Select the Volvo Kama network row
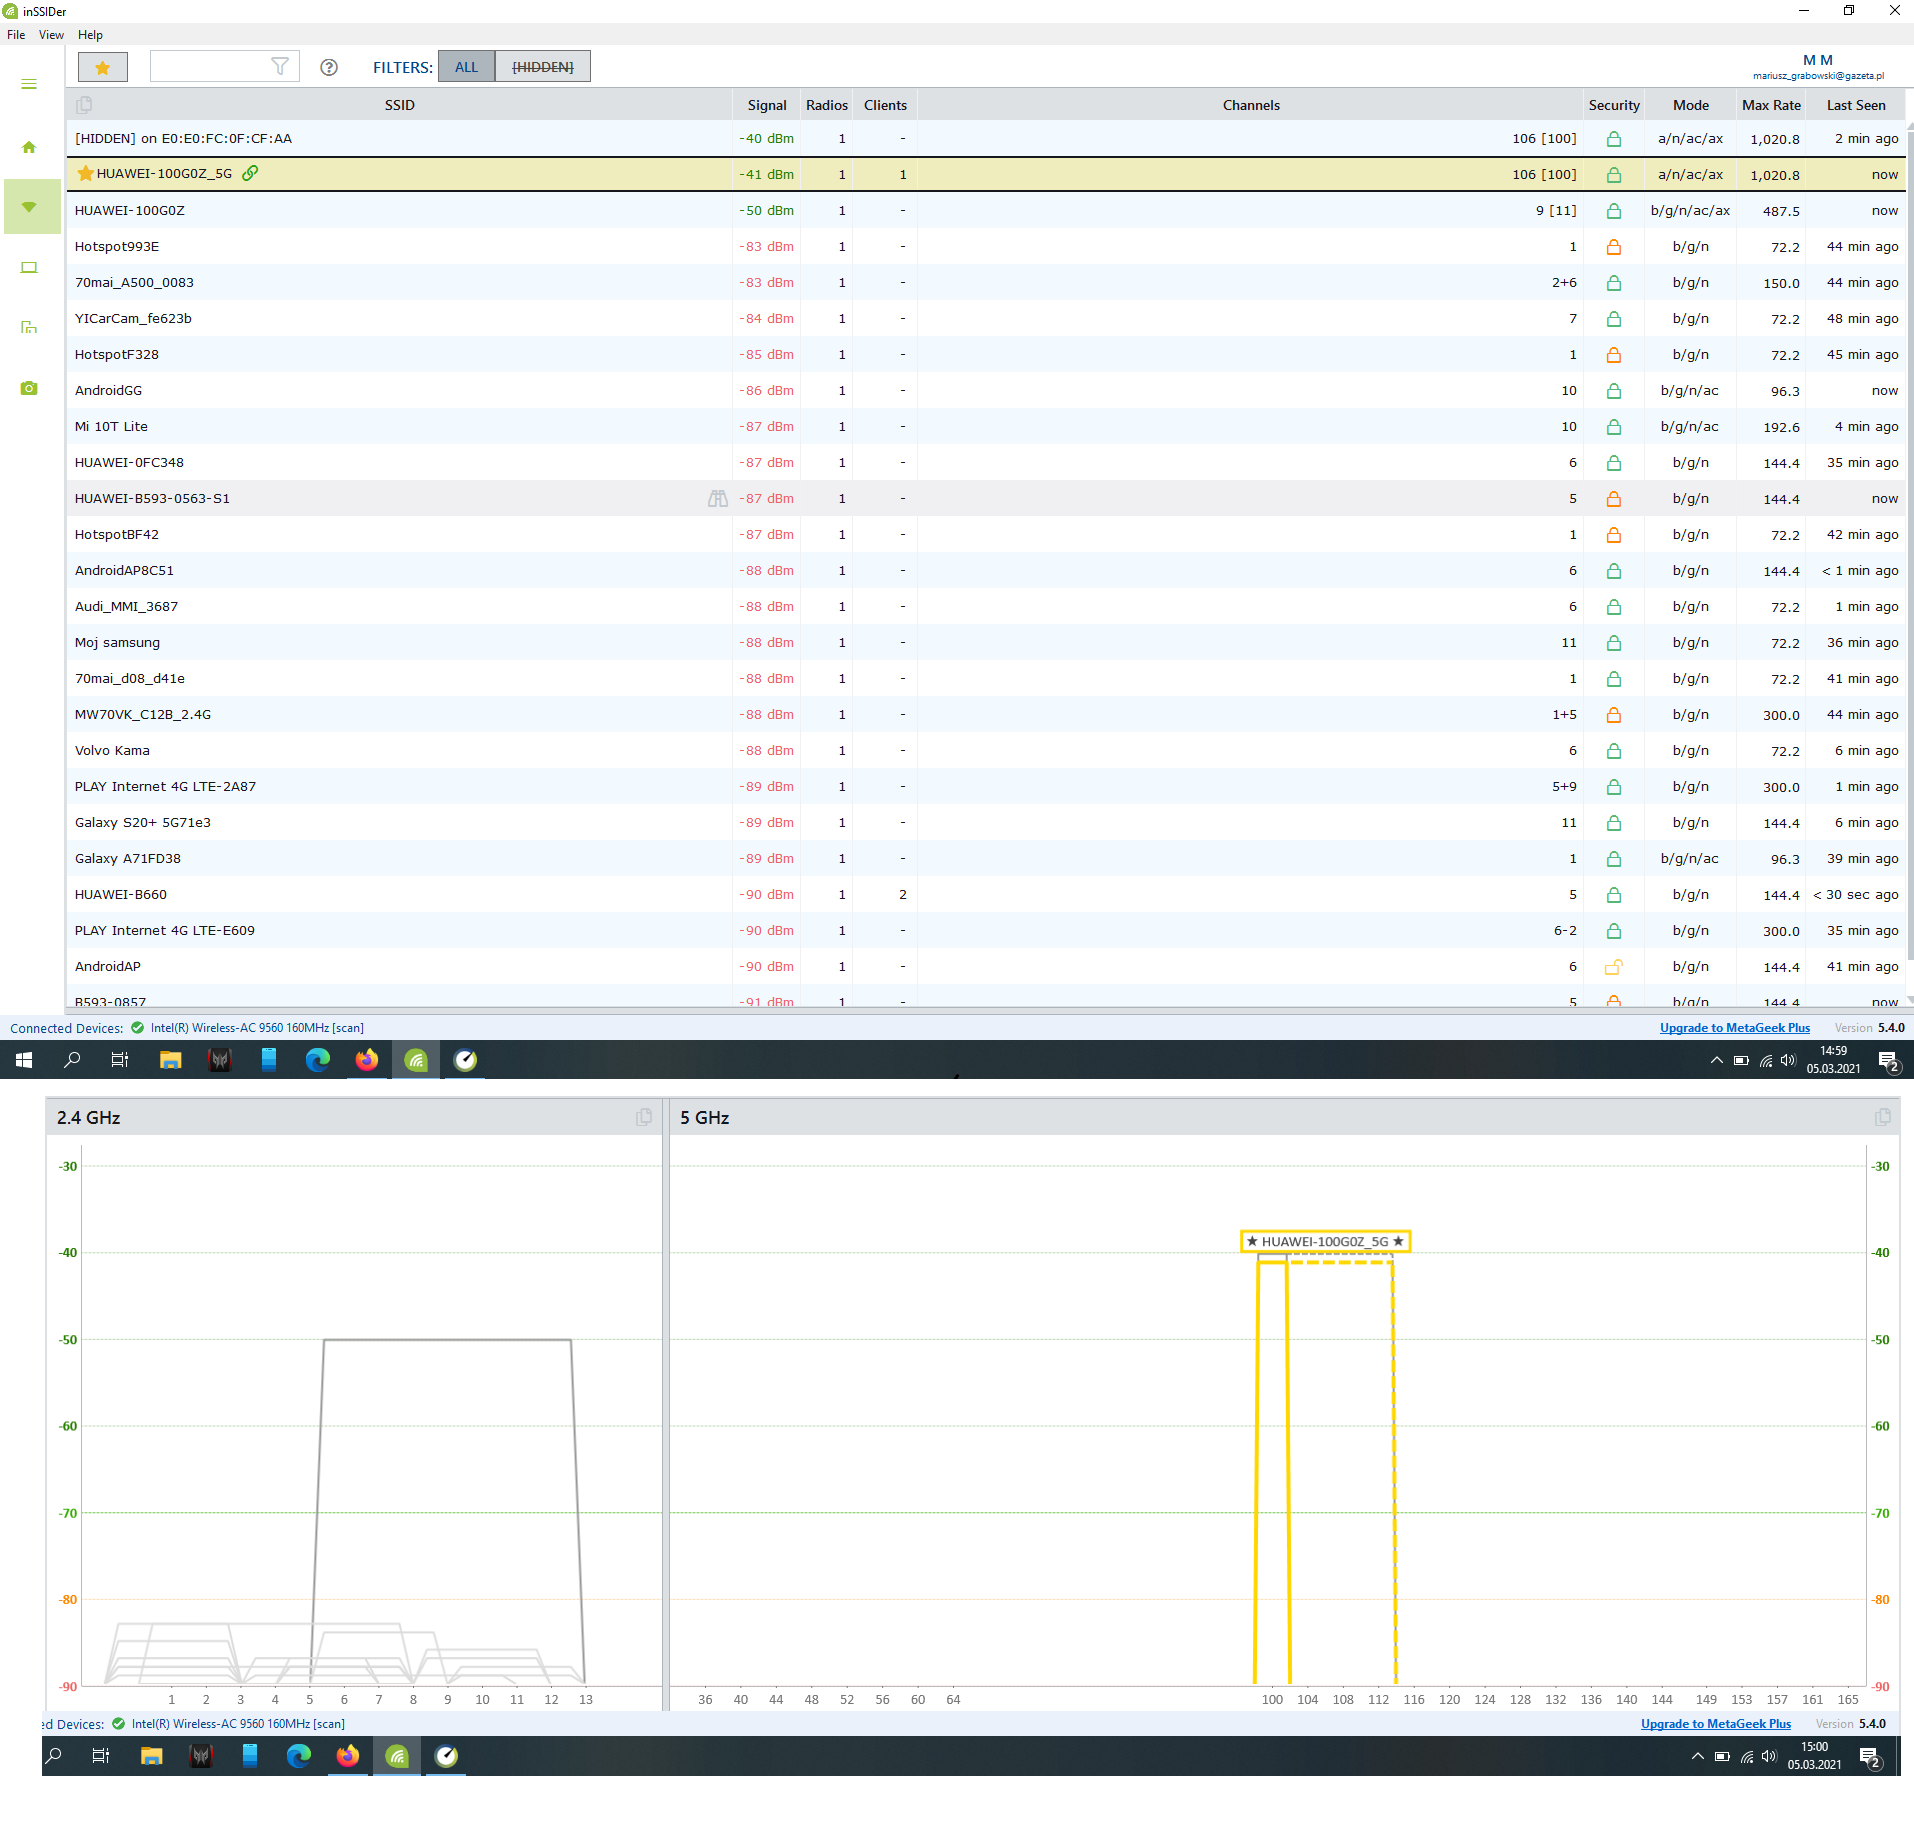Viewport: 1914px width, 1848px height. [x=986, y=751]
